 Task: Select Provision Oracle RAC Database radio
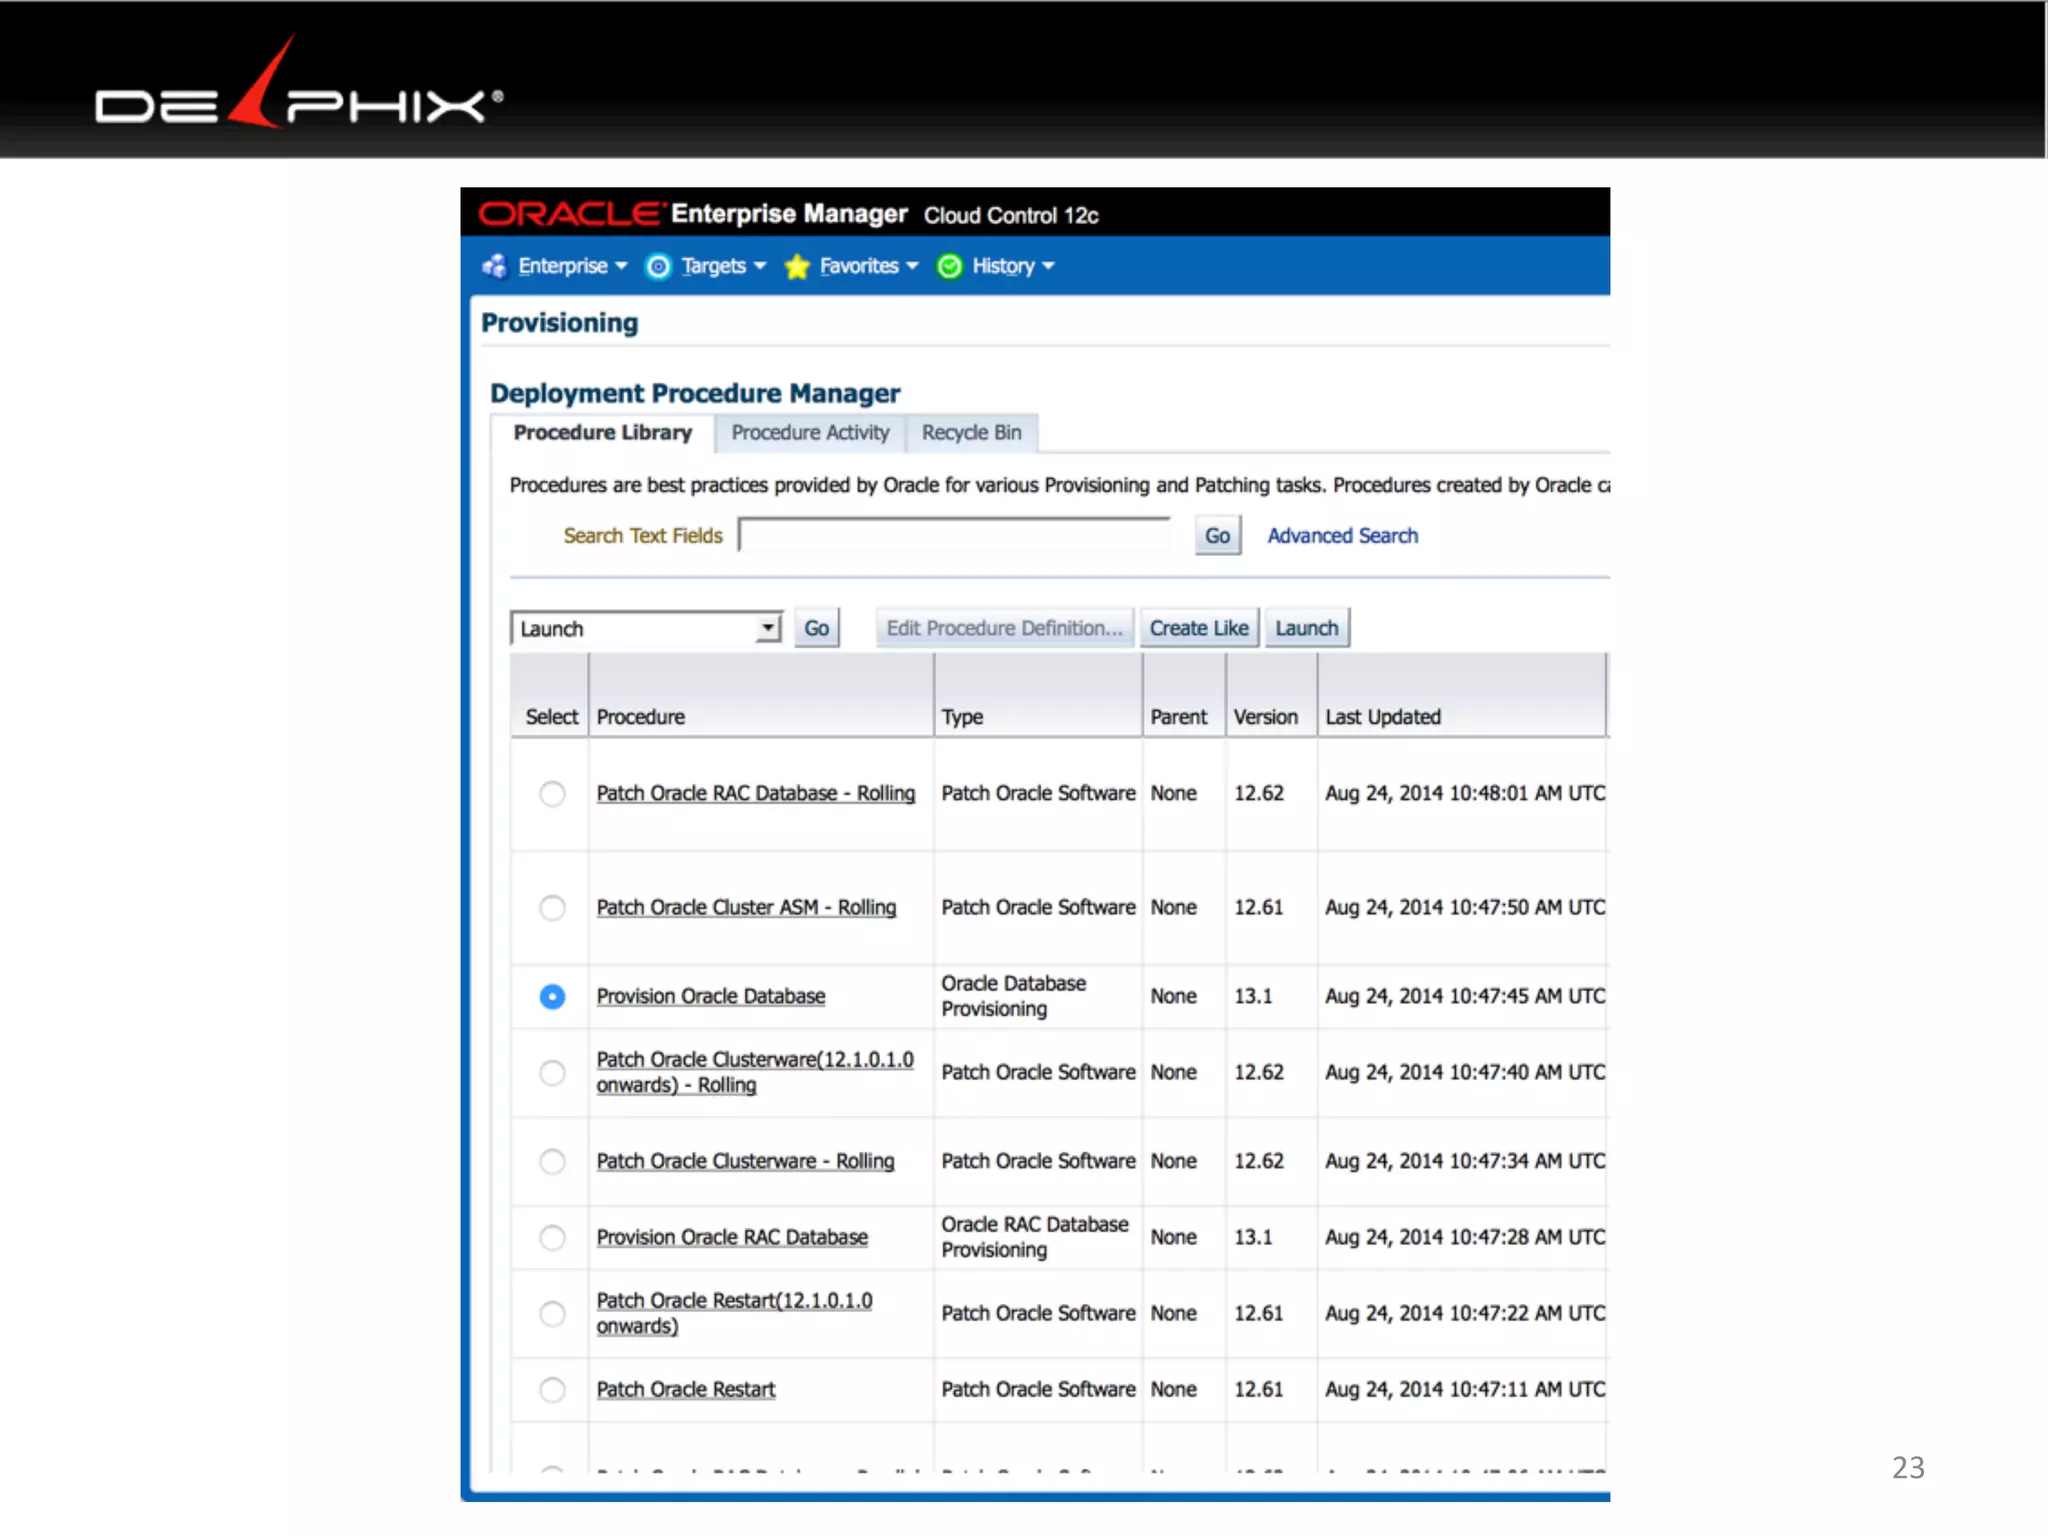click(552, 1238)
